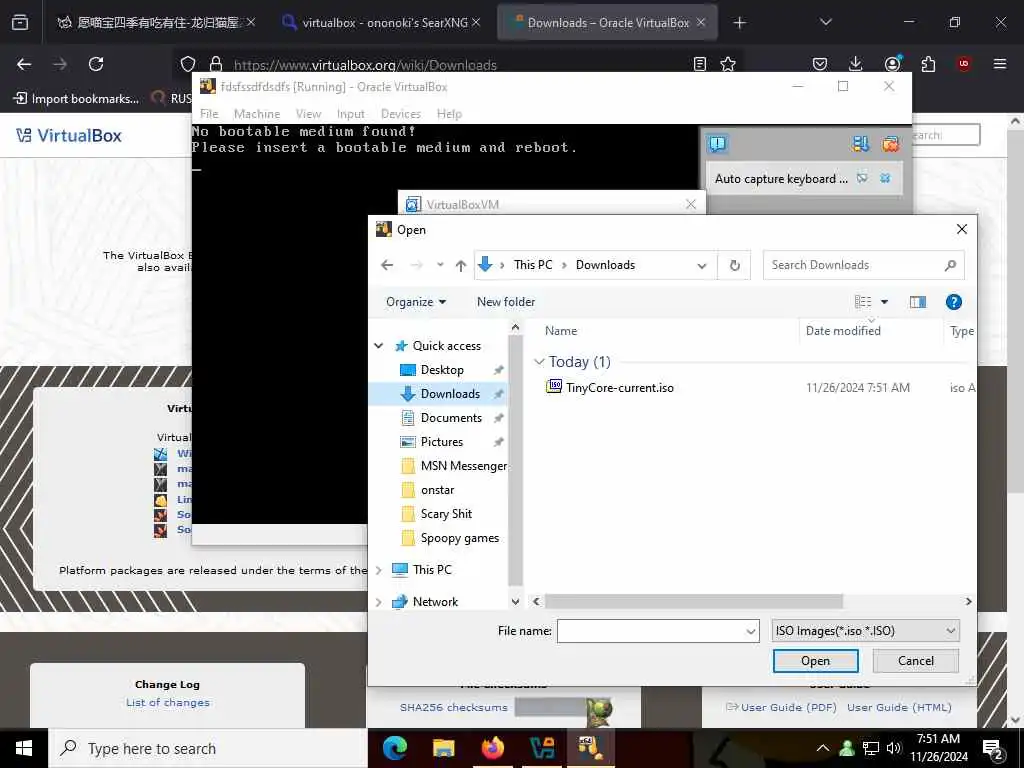Open VirtualBox Manager taskbar icon
This screenshot has height=768, width=1024.
[541, 748]
